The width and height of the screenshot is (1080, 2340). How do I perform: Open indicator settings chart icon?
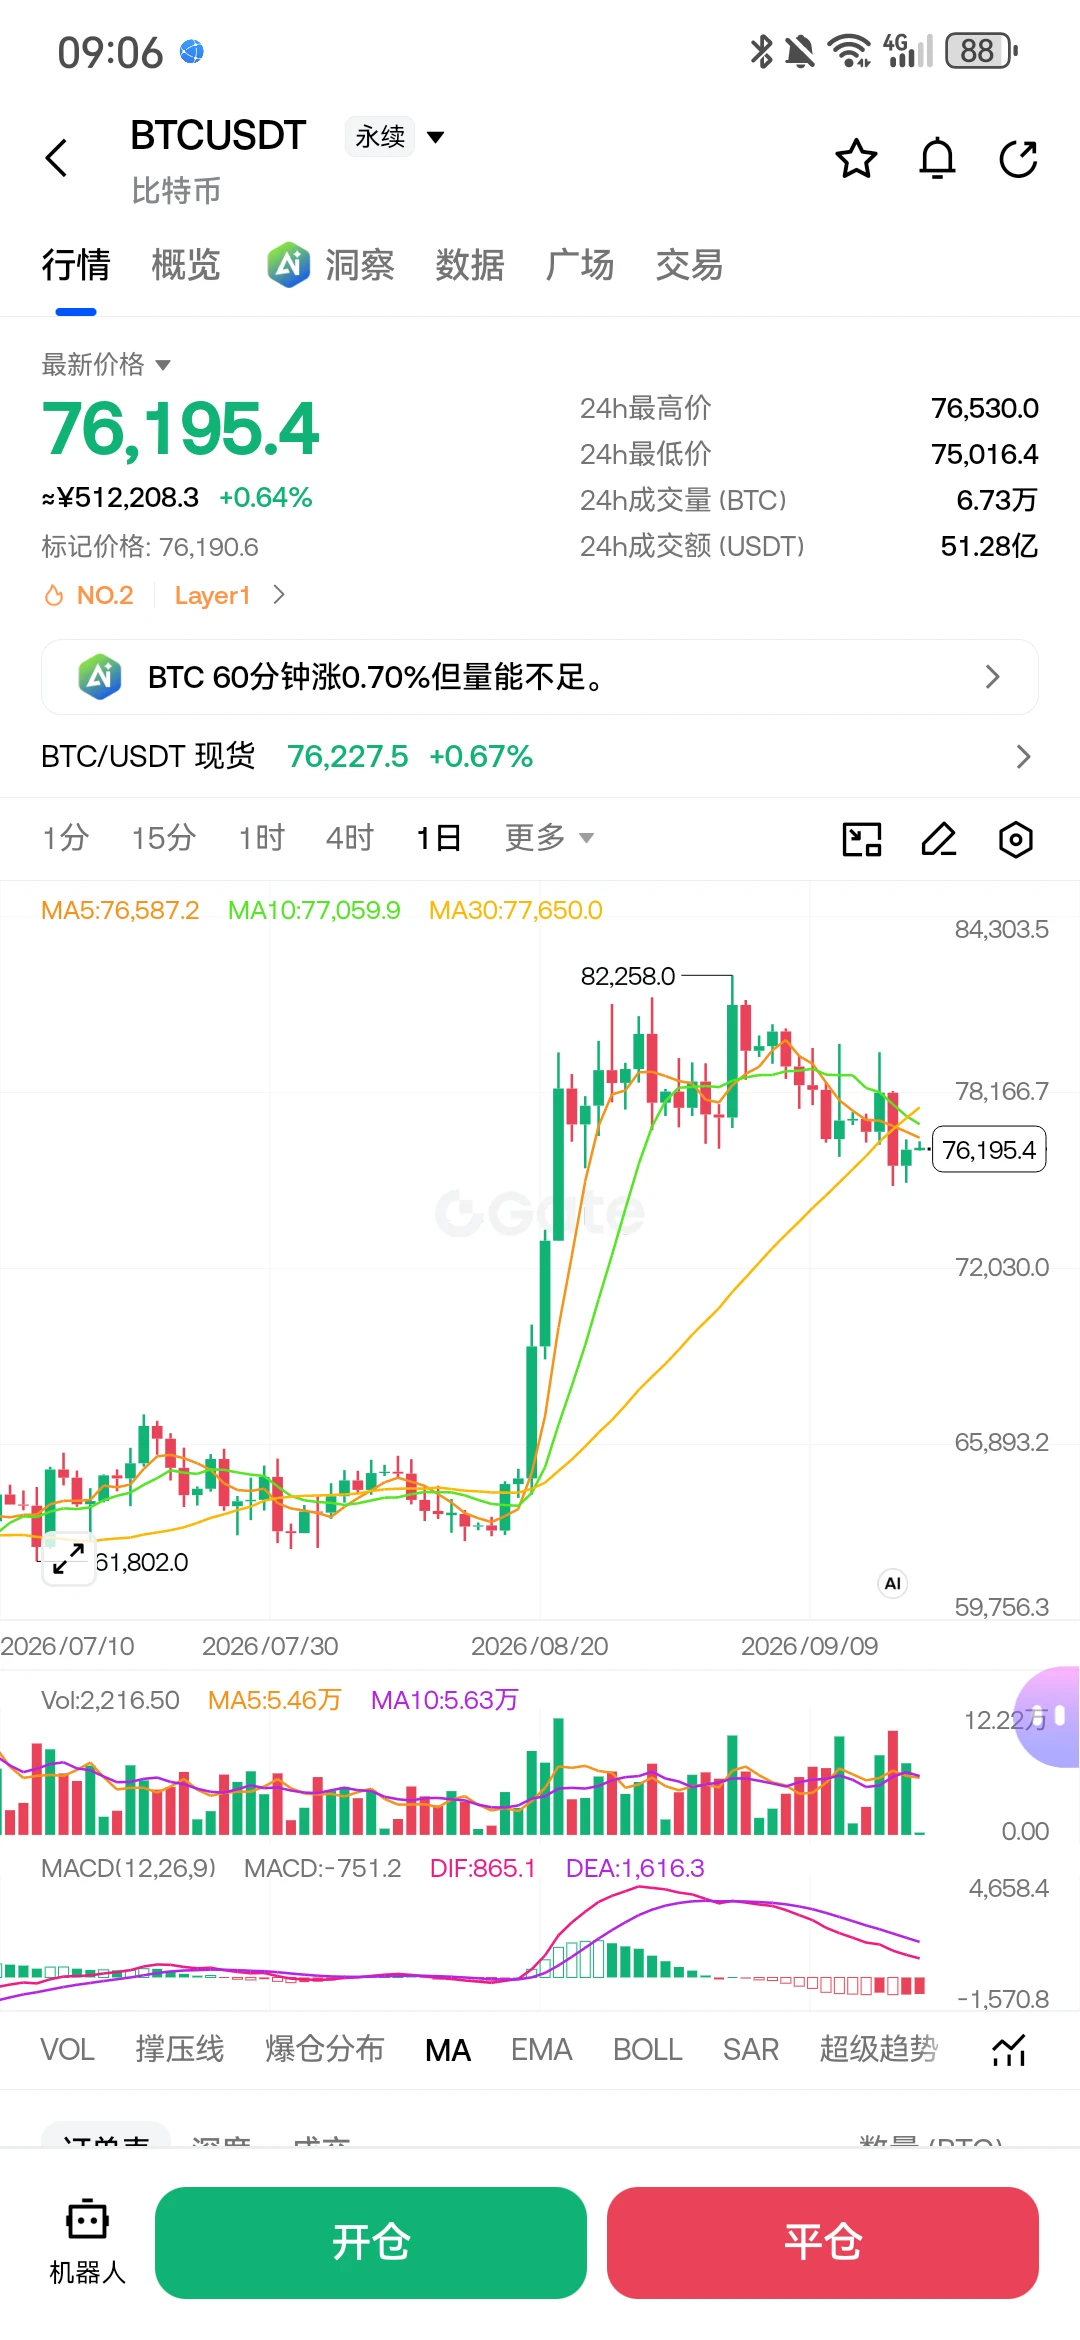click(x=1009, y=2050)
